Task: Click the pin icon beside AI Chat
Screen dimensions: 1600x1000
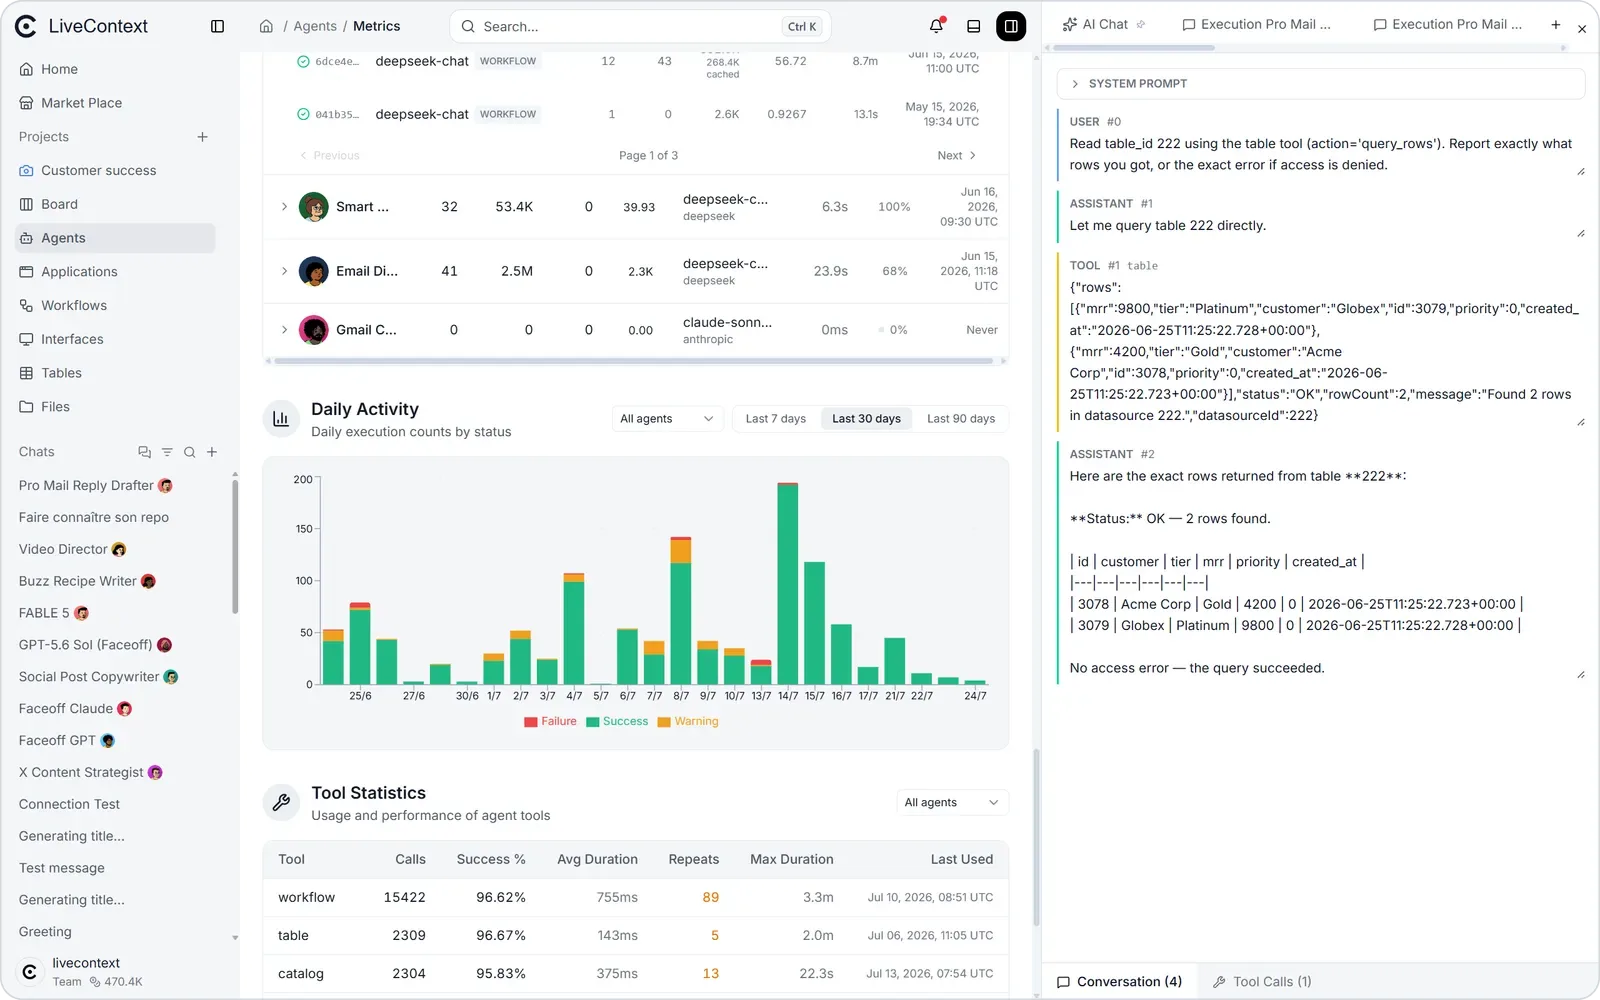Action: coord(1141,24)
